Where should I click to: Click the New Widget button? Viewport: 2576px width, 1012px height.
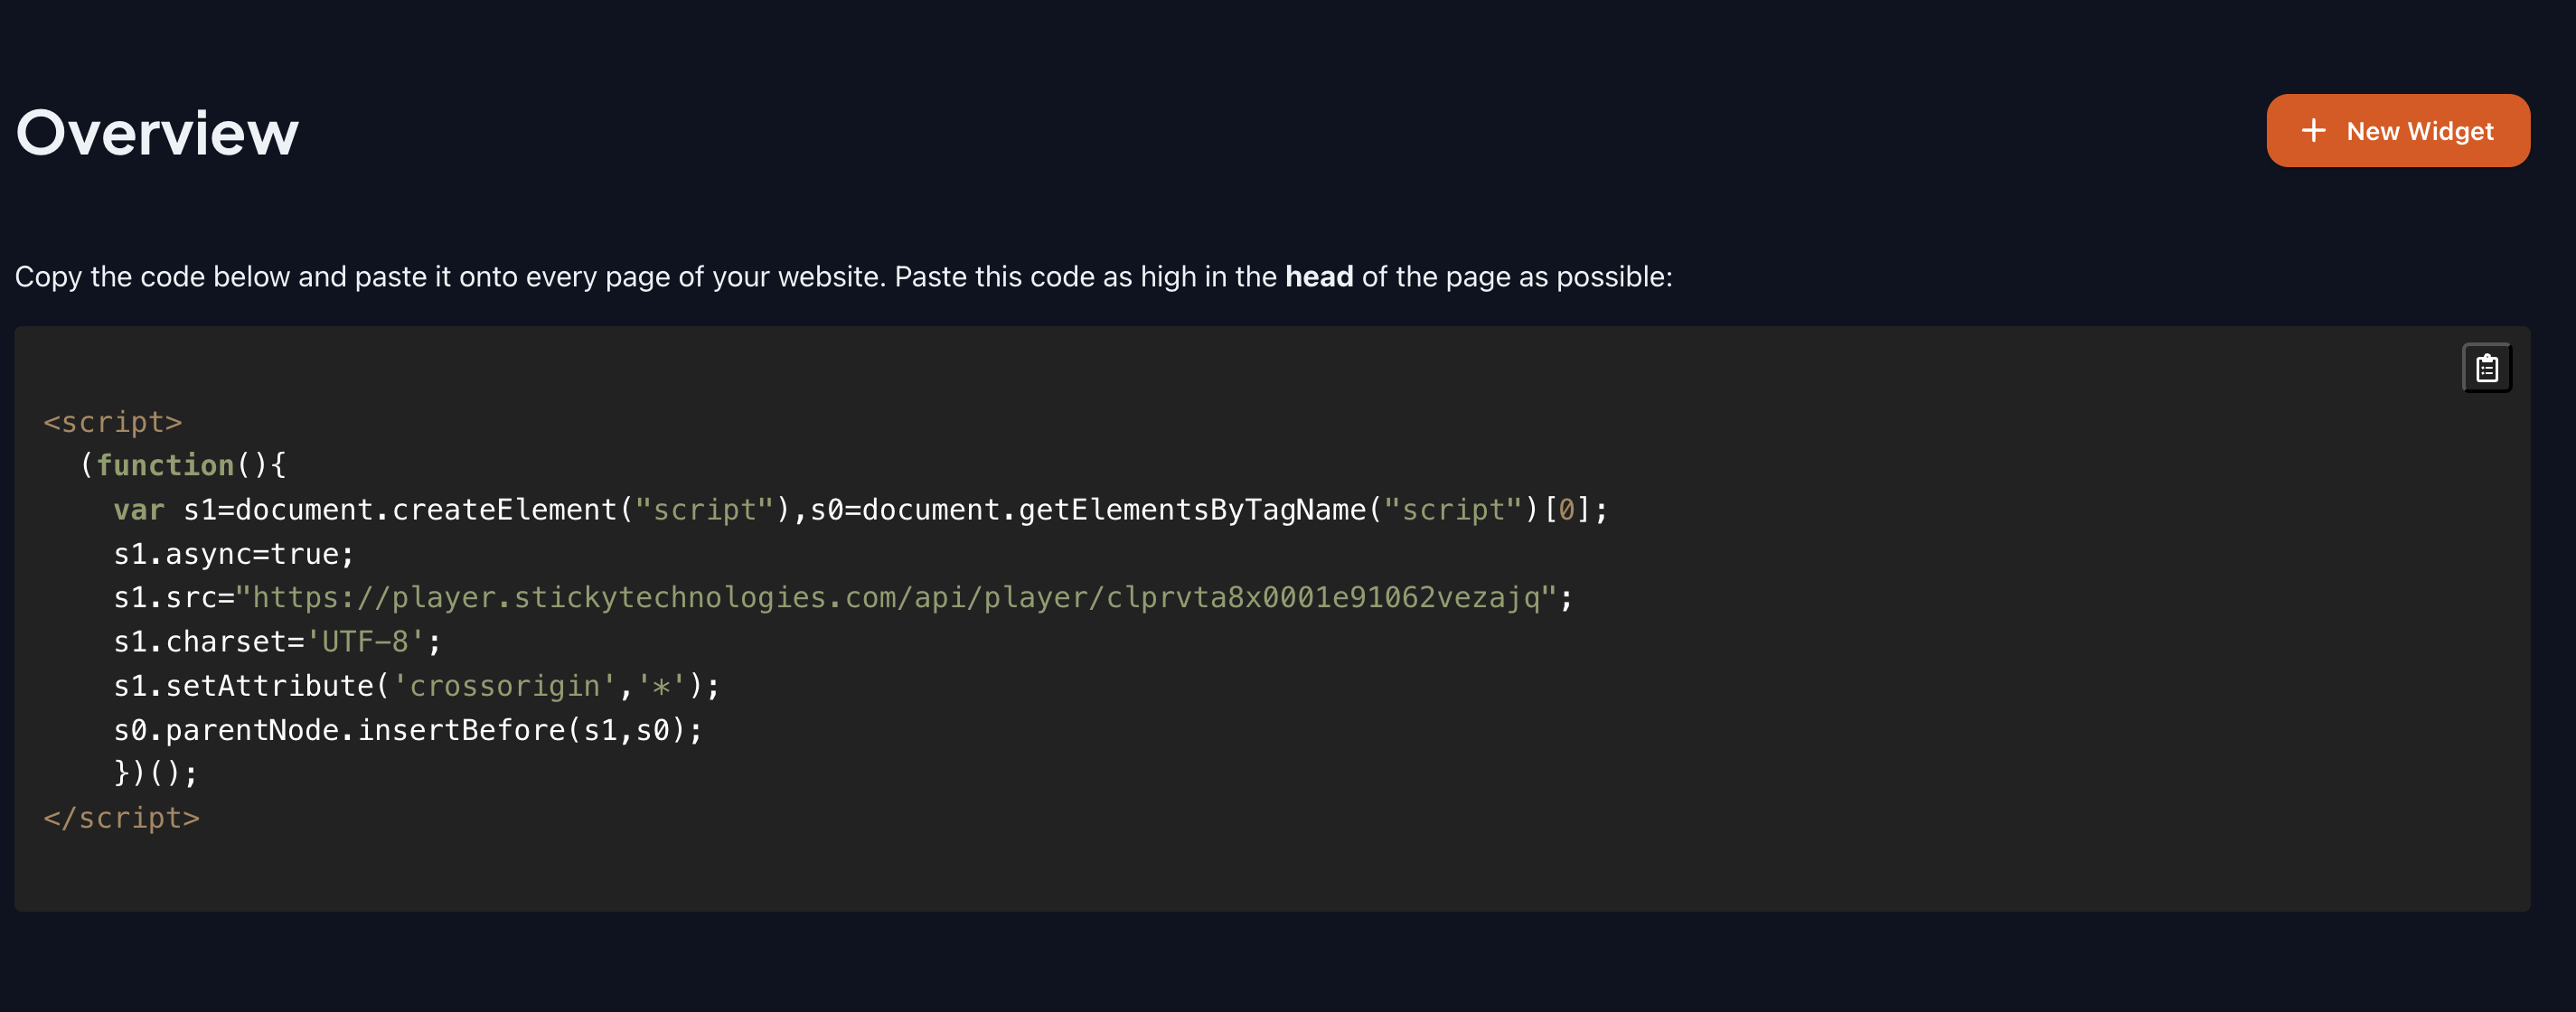(2398, 130)
